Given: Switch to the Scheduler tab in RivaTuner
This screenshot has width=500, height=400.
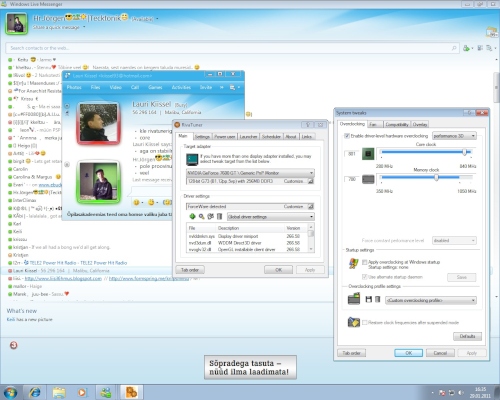Looking at the screenshot, I should point(271,137).
